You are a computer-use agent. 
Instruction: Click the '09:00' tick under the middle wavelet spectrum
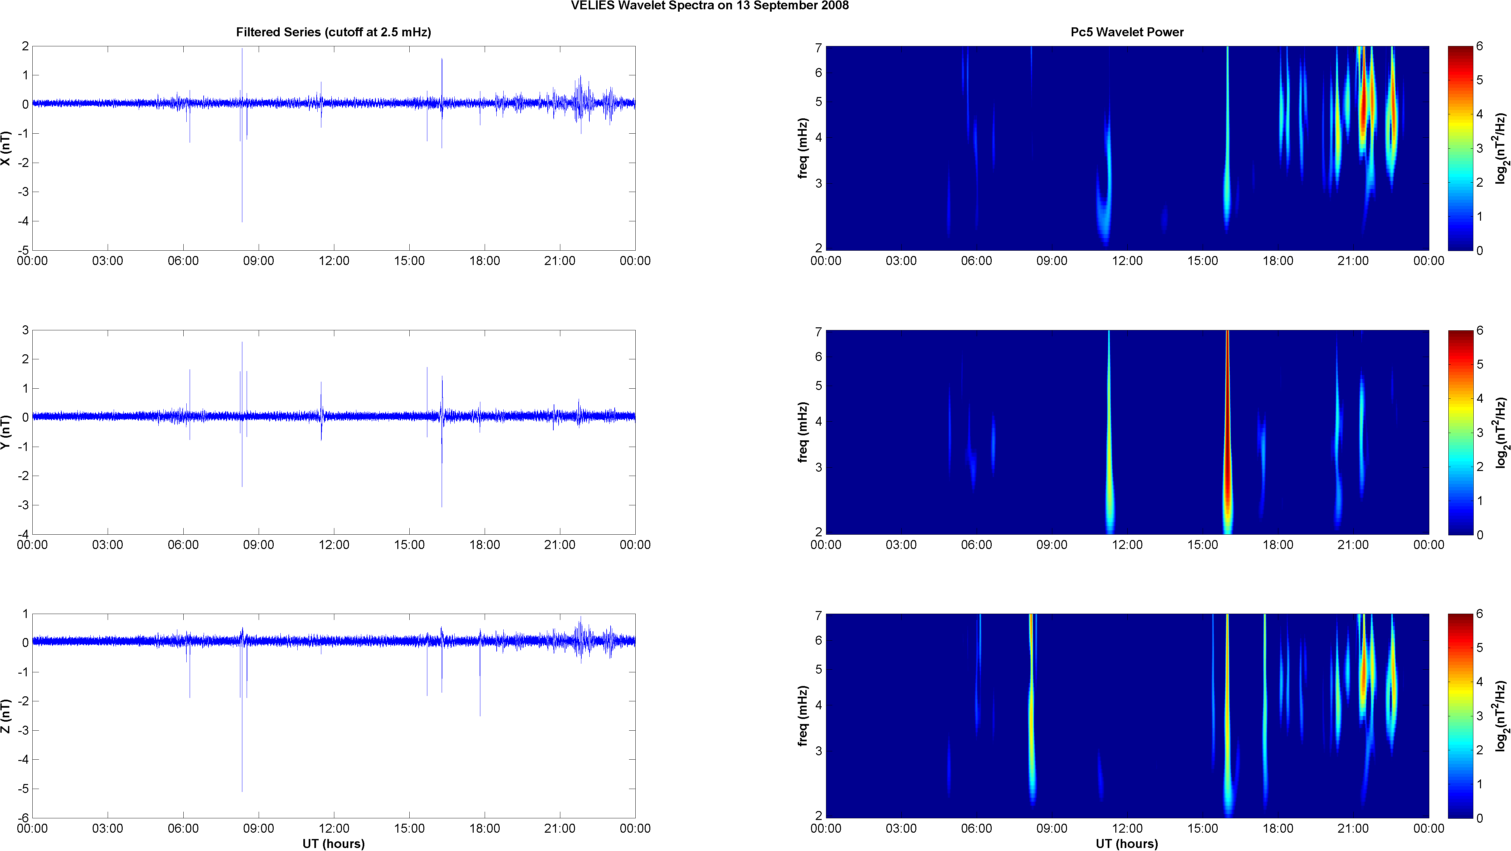pyautogui.click(x=1052, y=545)
